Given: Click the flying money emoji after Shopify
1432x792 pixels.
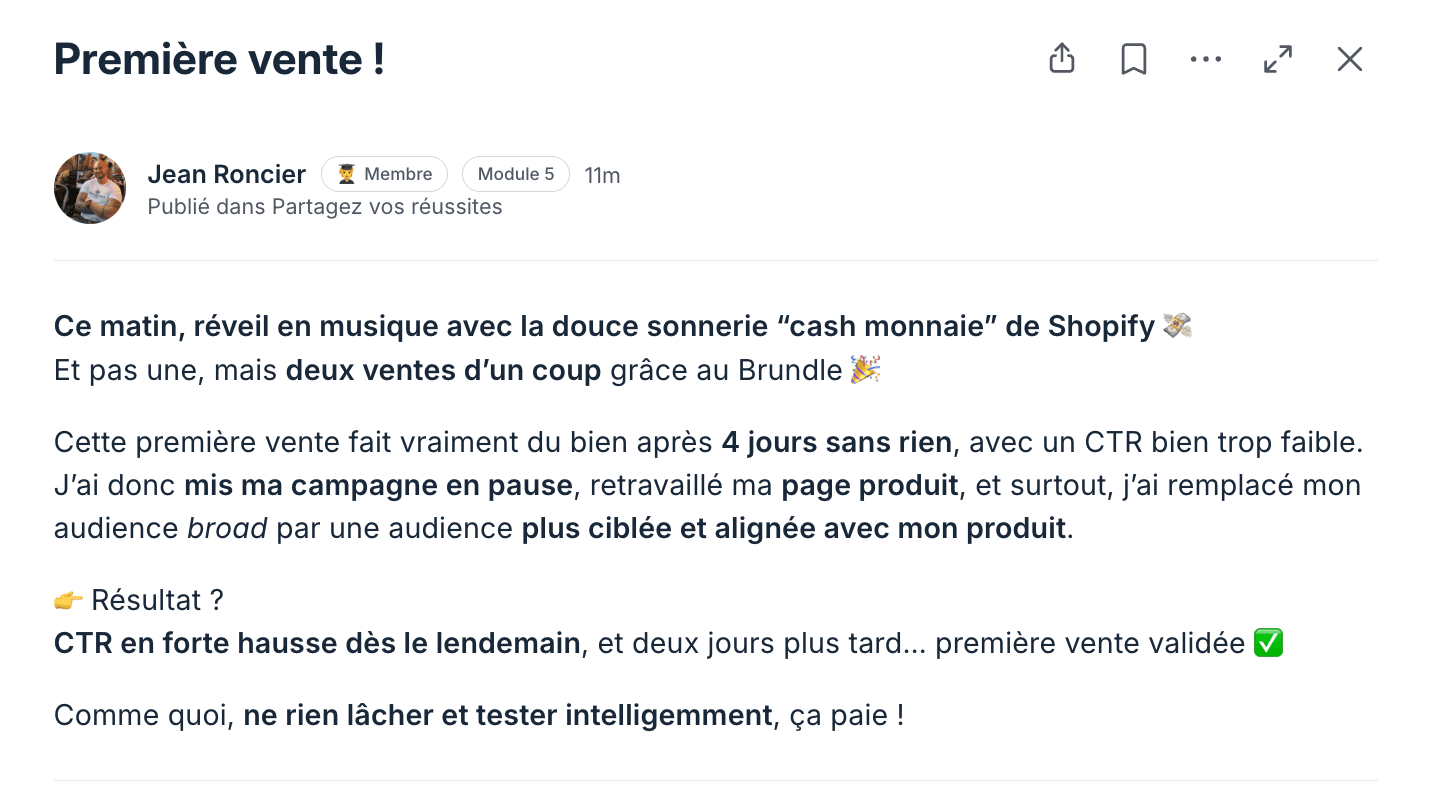Looking at the screenshot, I should coord(1178,326).
